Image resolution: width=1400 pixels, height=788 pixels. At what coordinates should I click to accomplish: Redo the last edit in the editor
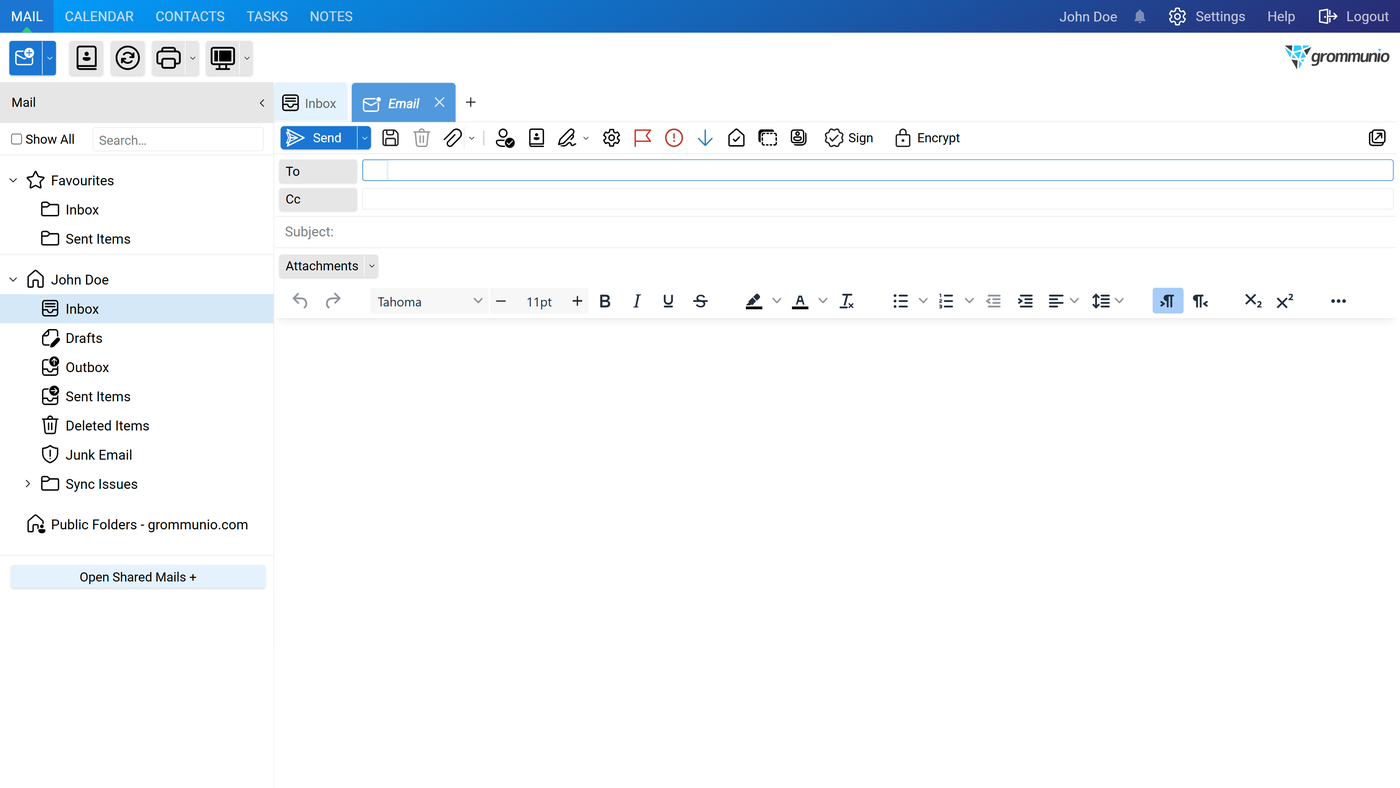tap(333, 301)
